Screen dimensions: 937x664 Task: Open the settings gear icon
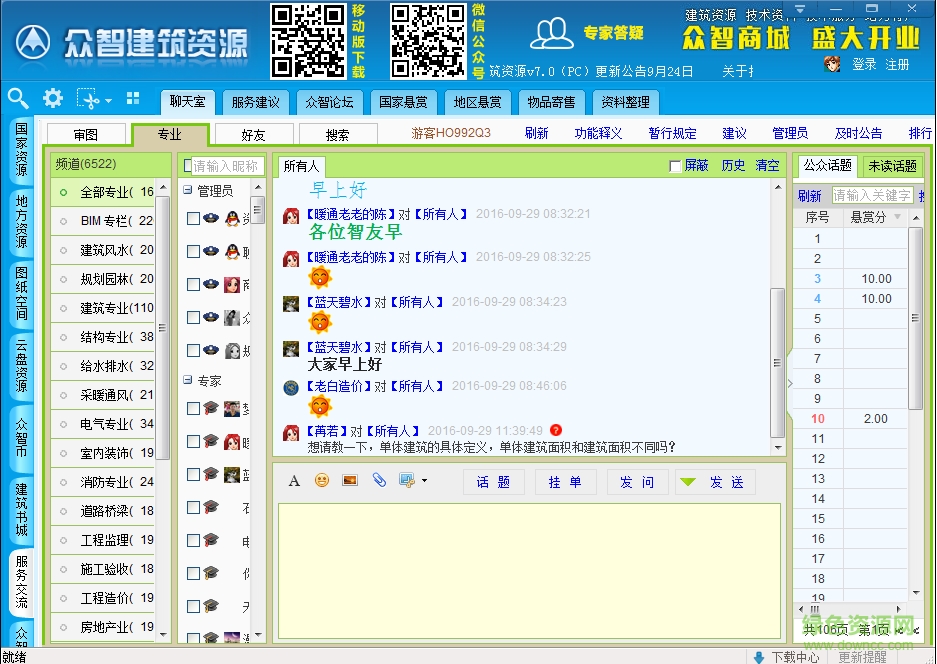(x=52, y=100)
